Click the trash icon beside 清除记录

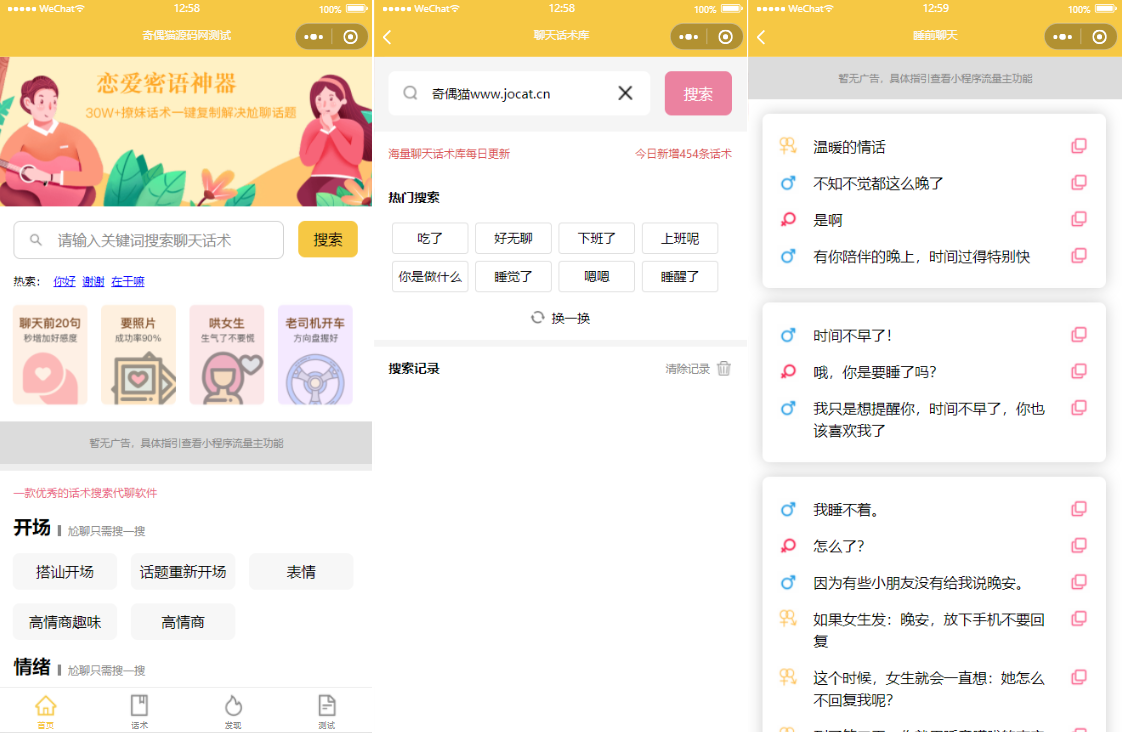pyautogui.click(x=724, y=369)
